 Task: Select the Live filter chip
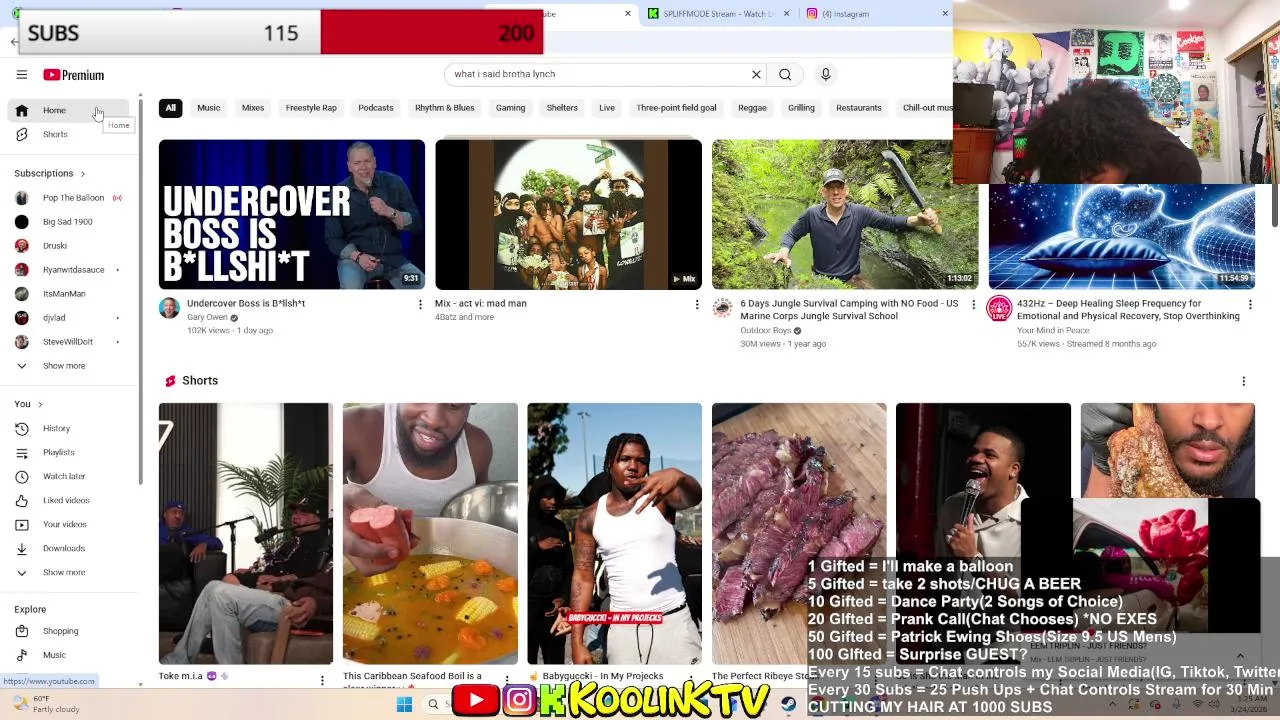(x=607, y=108)
